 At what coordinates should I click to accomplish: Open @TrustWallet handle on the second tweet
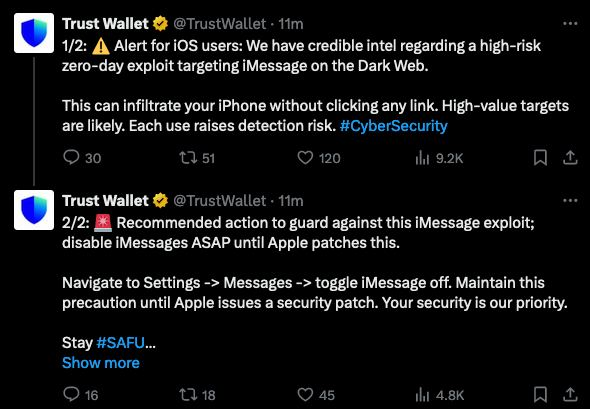220,201
